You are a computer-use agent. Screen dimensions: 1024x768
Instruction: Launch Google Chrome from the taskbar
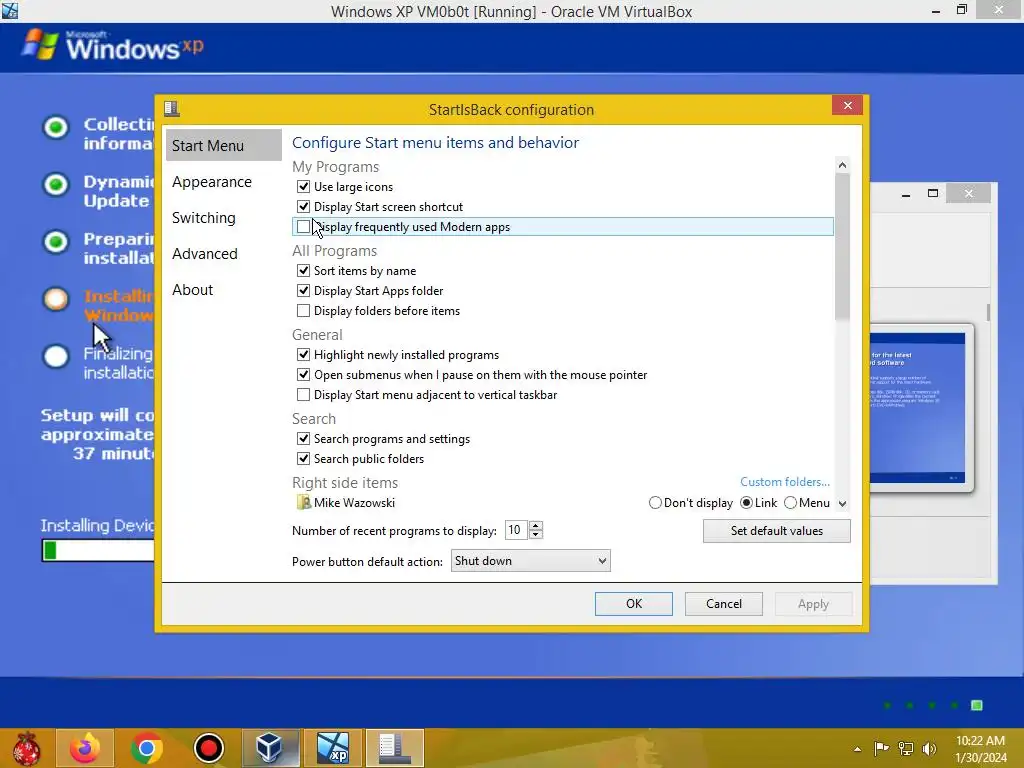146,748
